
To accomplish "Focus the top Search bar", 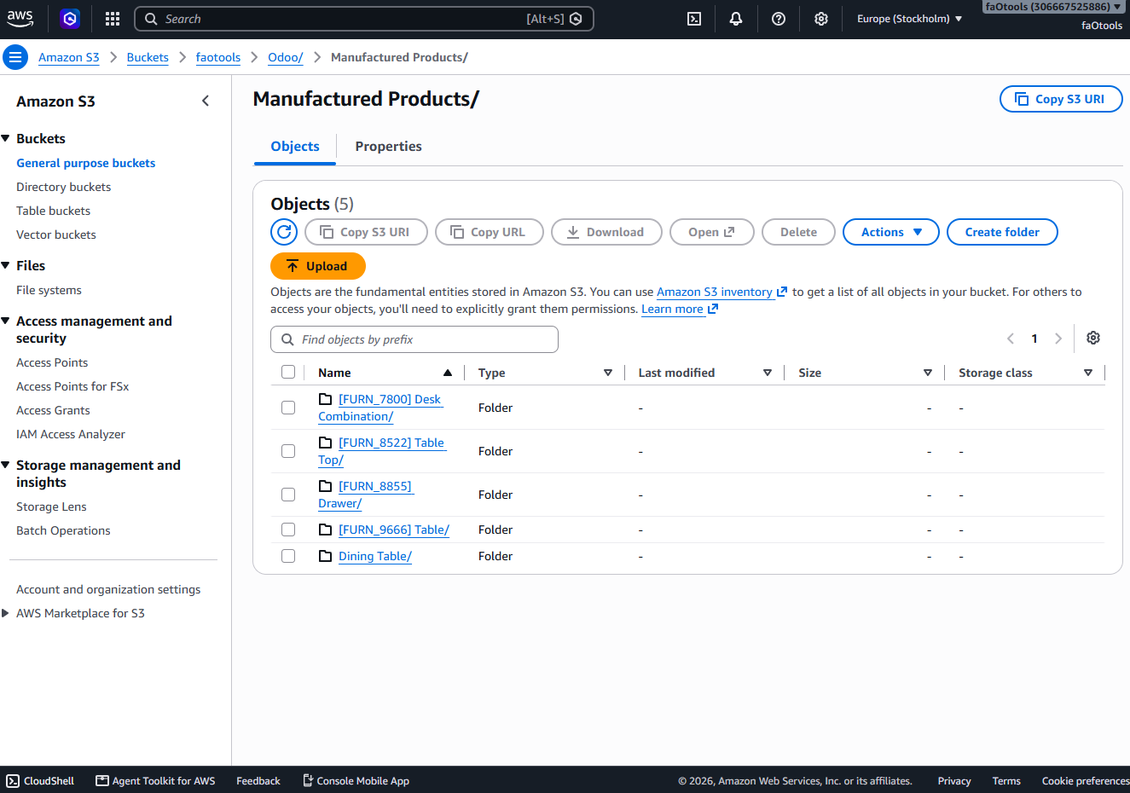I will [364, 19].
